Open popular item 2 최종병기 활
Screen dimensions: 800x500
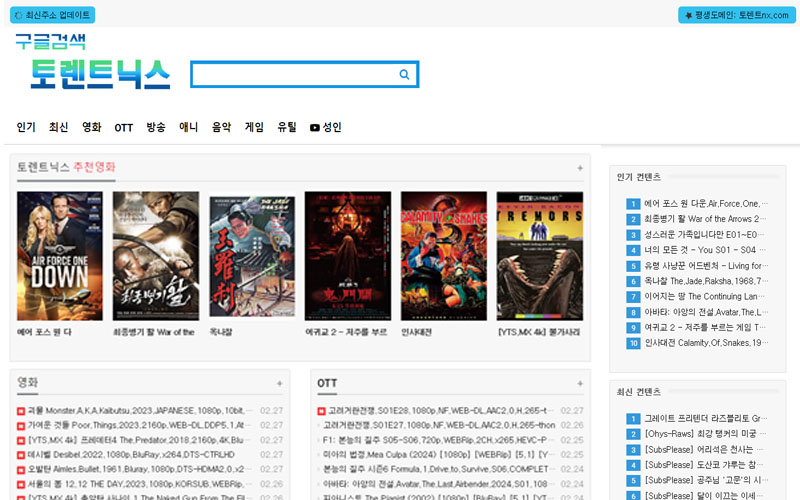tap(705, 219)
